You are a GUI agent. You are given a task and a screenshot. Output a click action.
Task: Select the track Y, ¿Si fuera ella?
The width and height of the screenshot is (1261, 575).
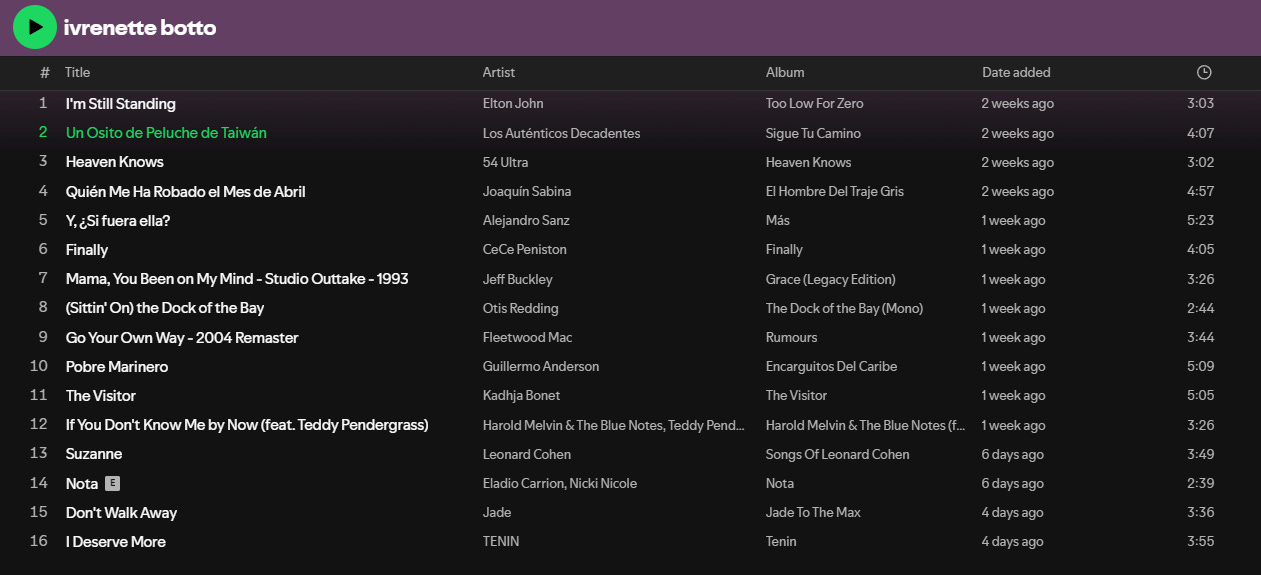[x=118, y=220]
